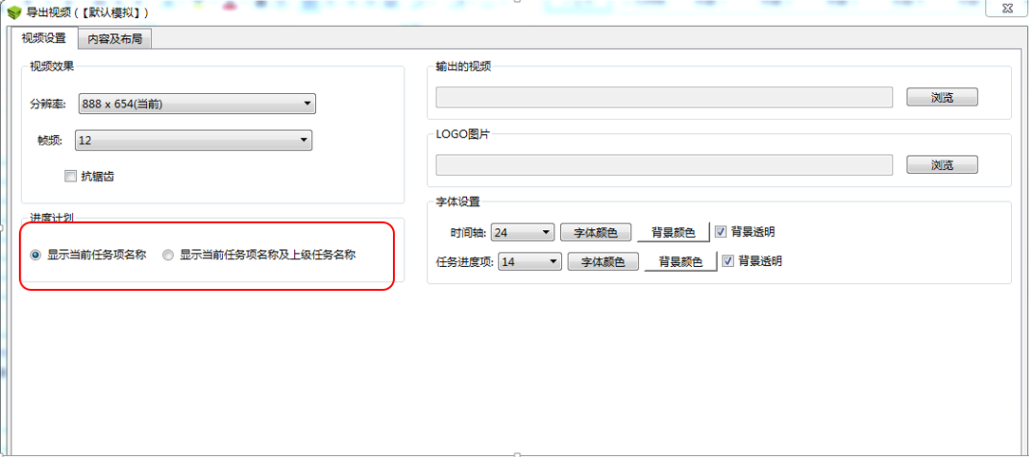Screen dimensions: 1030x457
Task: Open the 时间轴 font size dropdown
Action: click(524, 232)
